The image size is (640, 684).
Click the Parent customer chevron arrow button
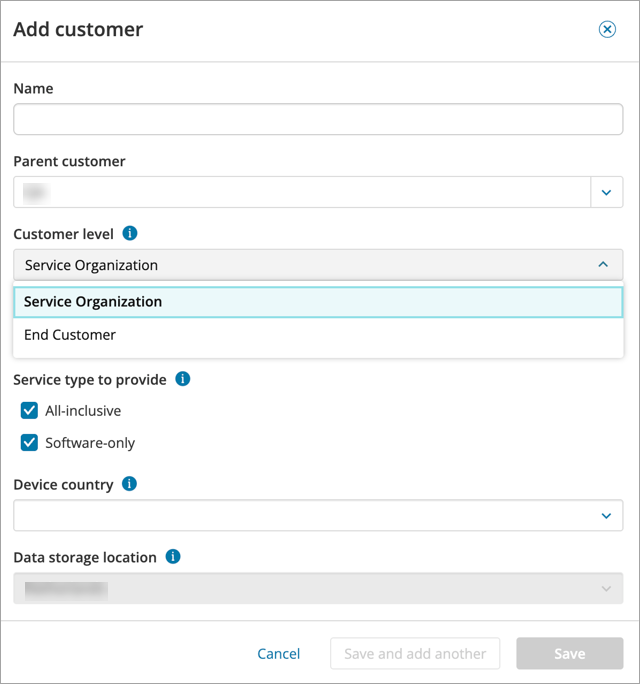(x=606, y=192)
